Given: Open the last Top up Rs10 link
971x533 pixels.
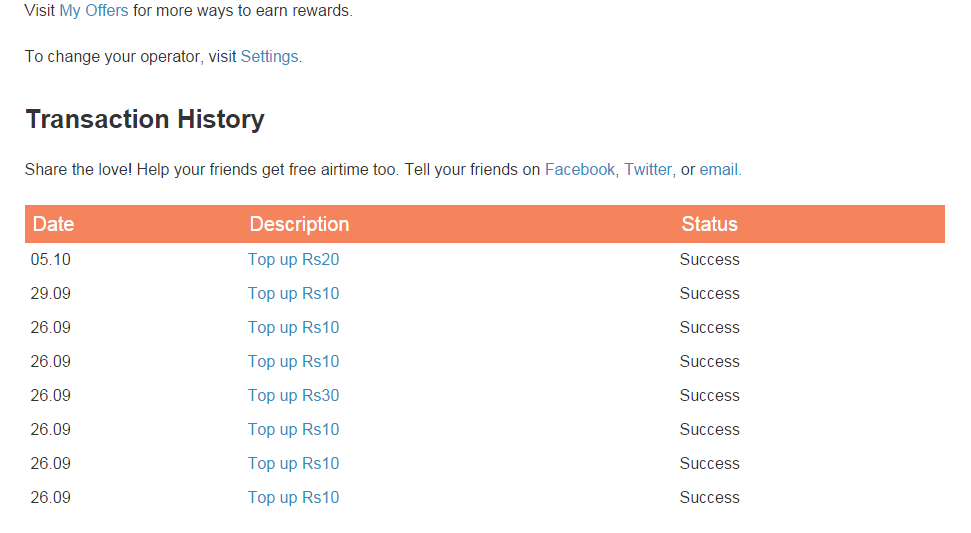Looking at the screenshot, I should tap(293, 497).
